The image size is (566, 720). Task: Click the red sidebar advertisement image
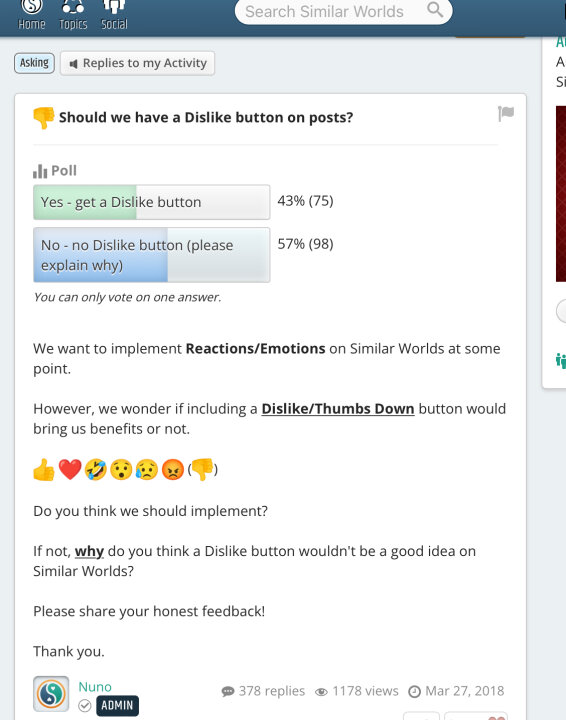click(560, 194)
